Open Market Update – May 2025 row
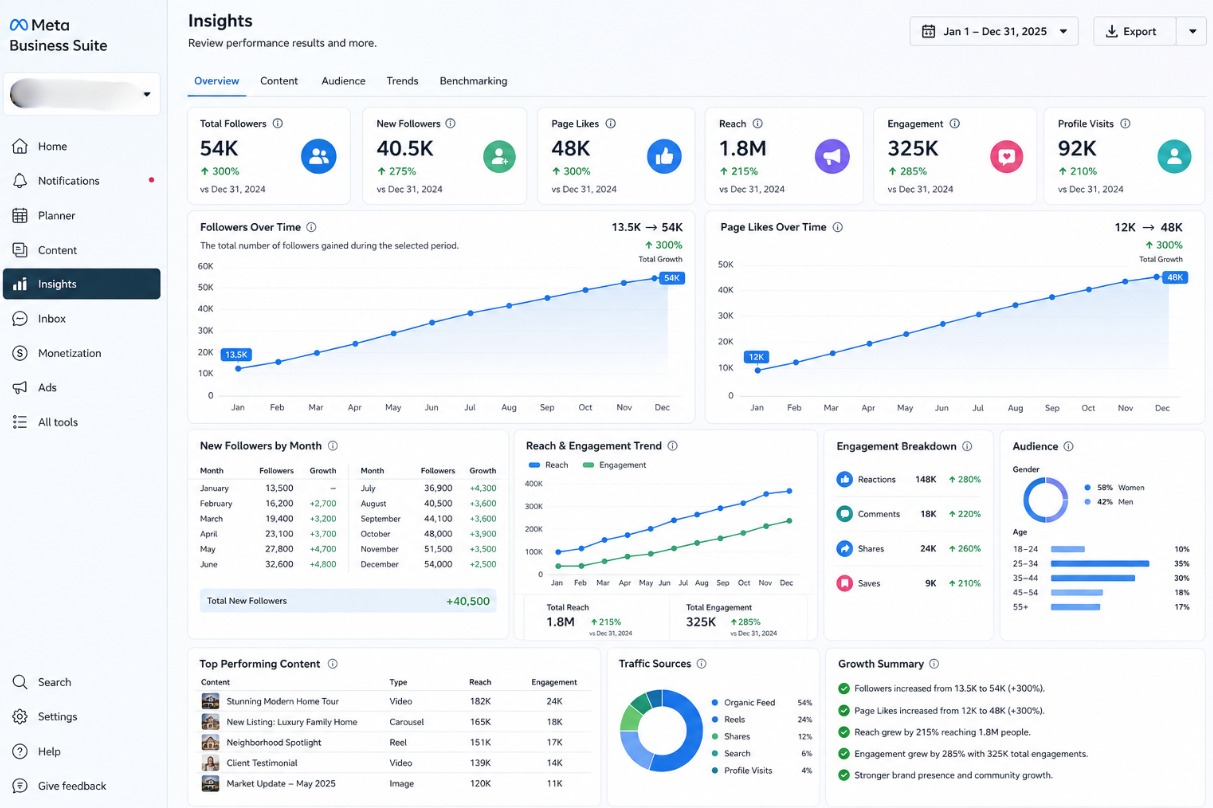Viewport: 1213px width, 808px height. pyautogui.click(x=396, y=784)
